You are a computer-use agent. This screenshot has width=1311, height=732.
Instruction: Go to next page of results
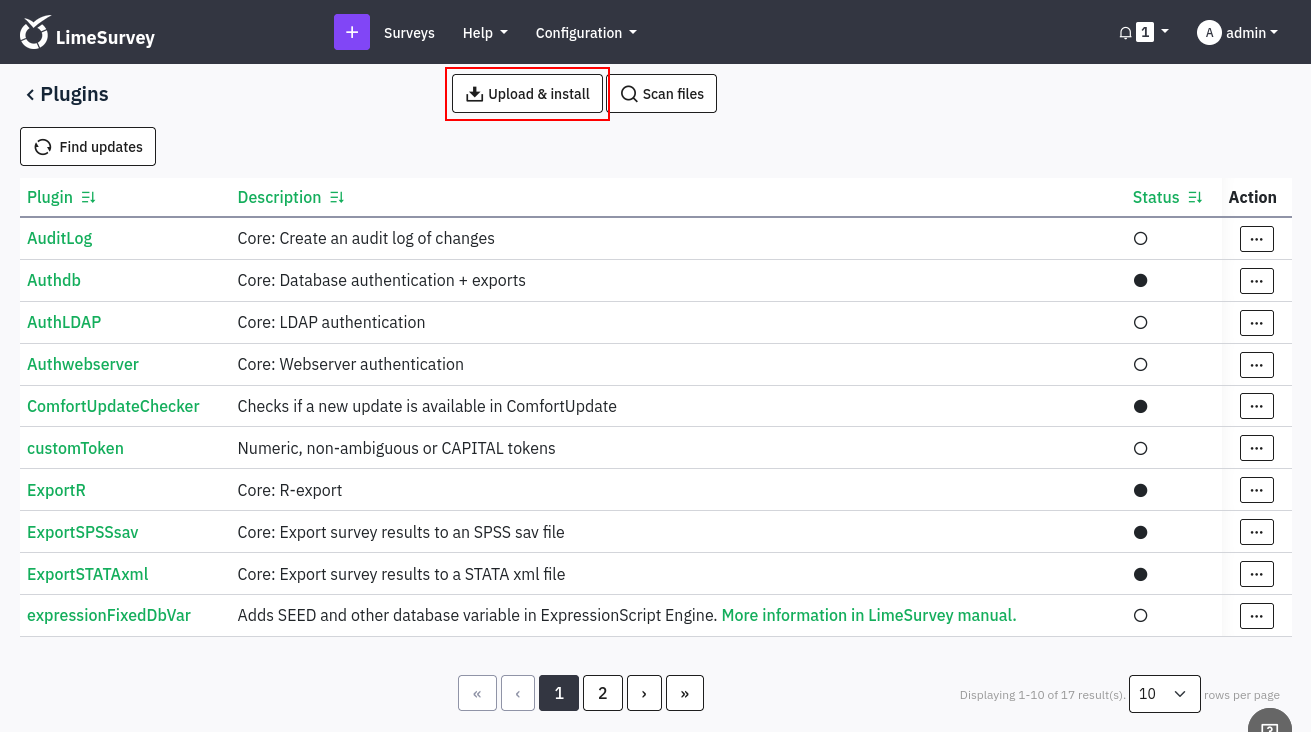point(644,693)
